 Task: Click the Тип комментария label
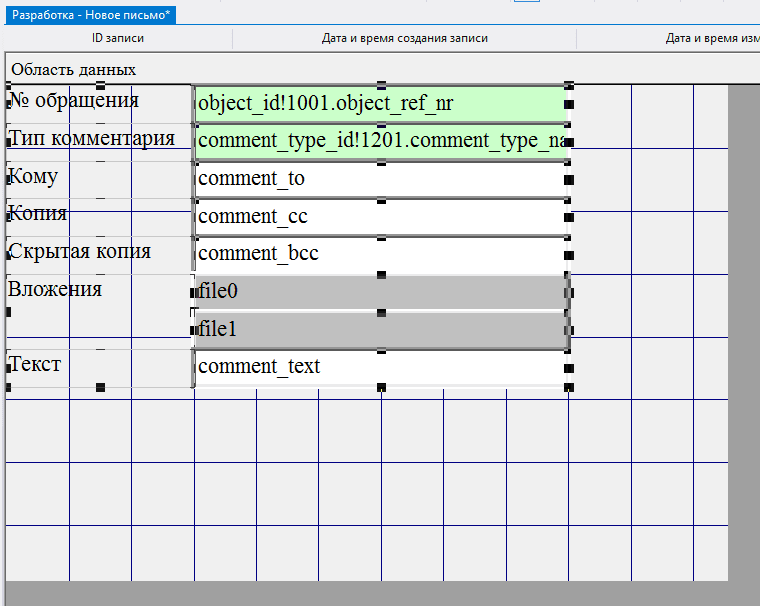[x=92, y=139]
